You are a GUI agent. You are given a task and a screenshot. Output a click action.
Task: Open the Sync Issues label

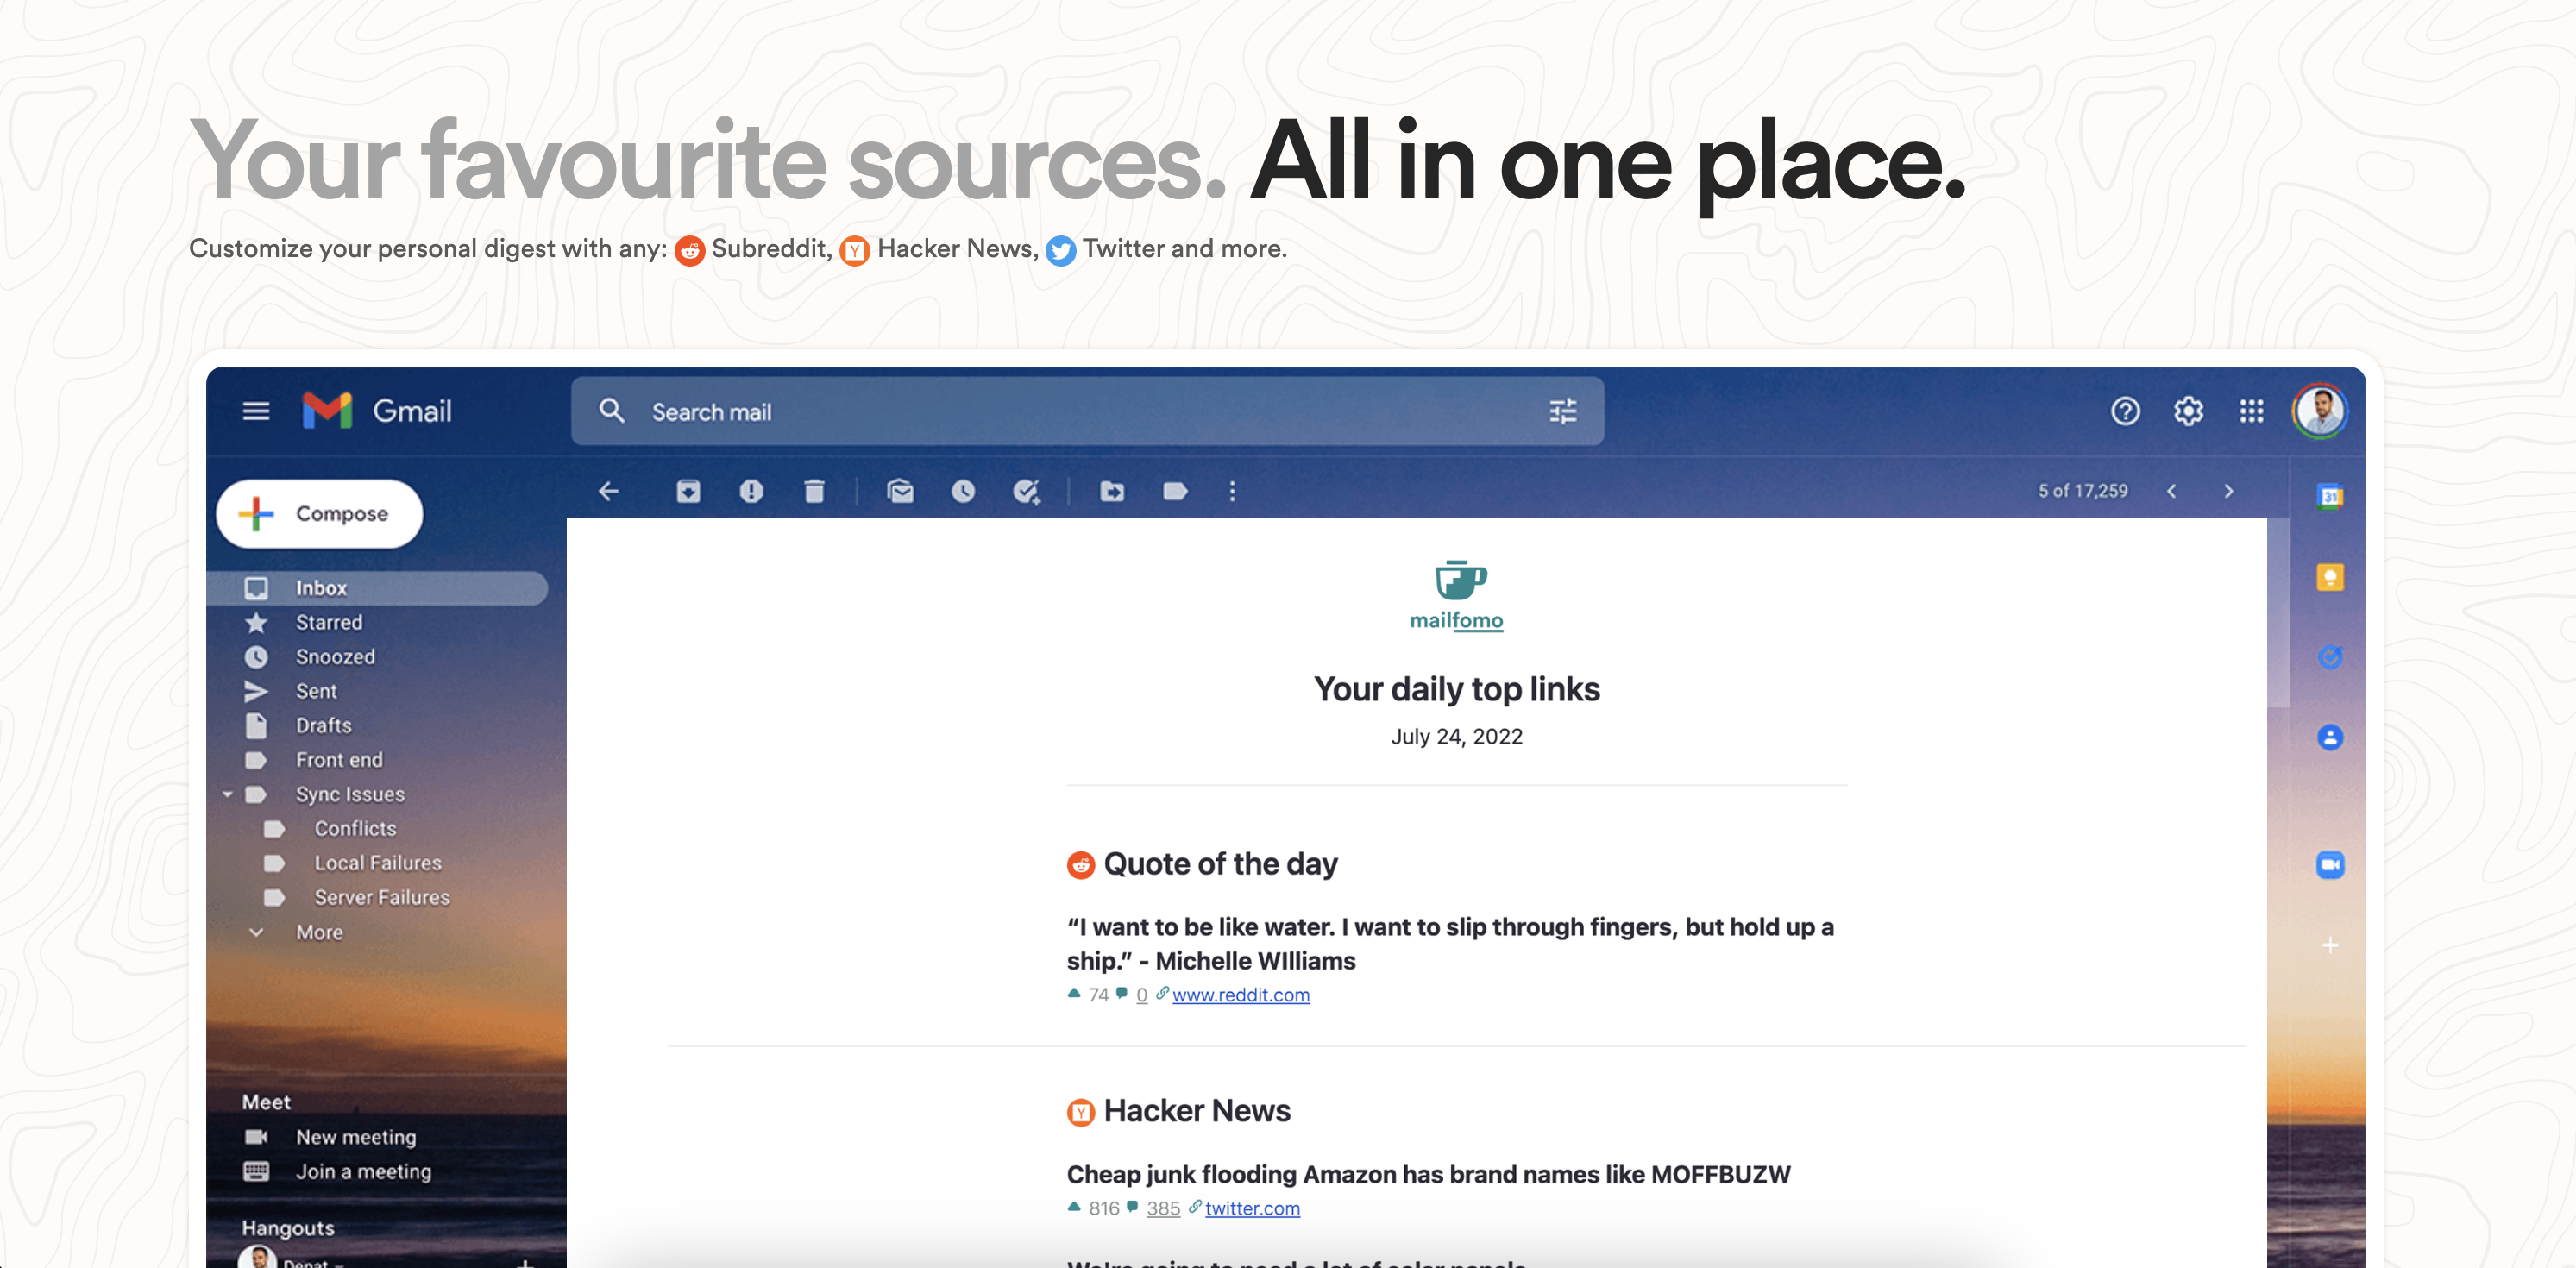coord(349,794)
